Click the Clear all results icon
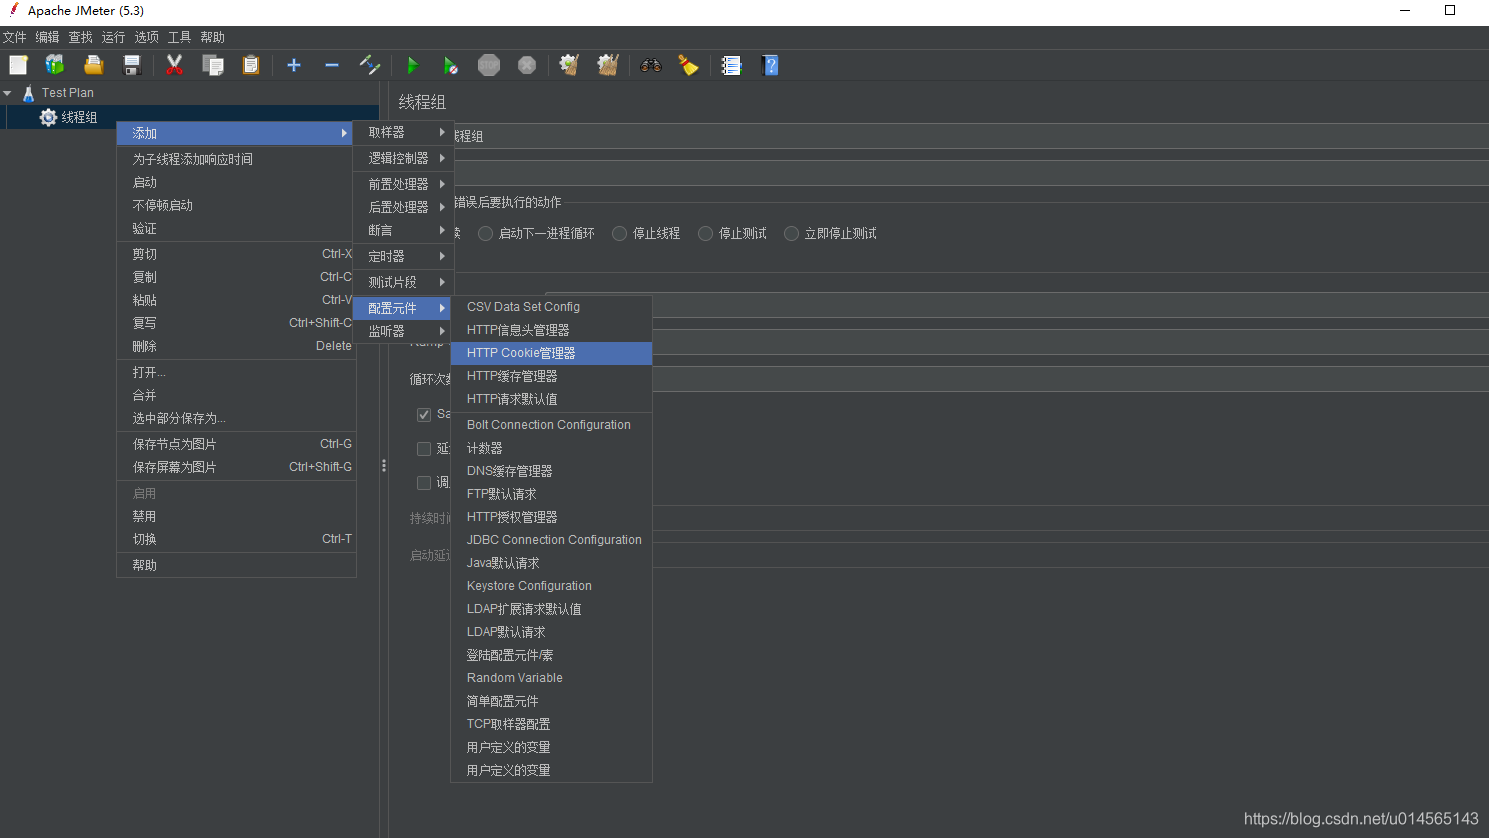 pyautogui.click(x=608, y=65)
